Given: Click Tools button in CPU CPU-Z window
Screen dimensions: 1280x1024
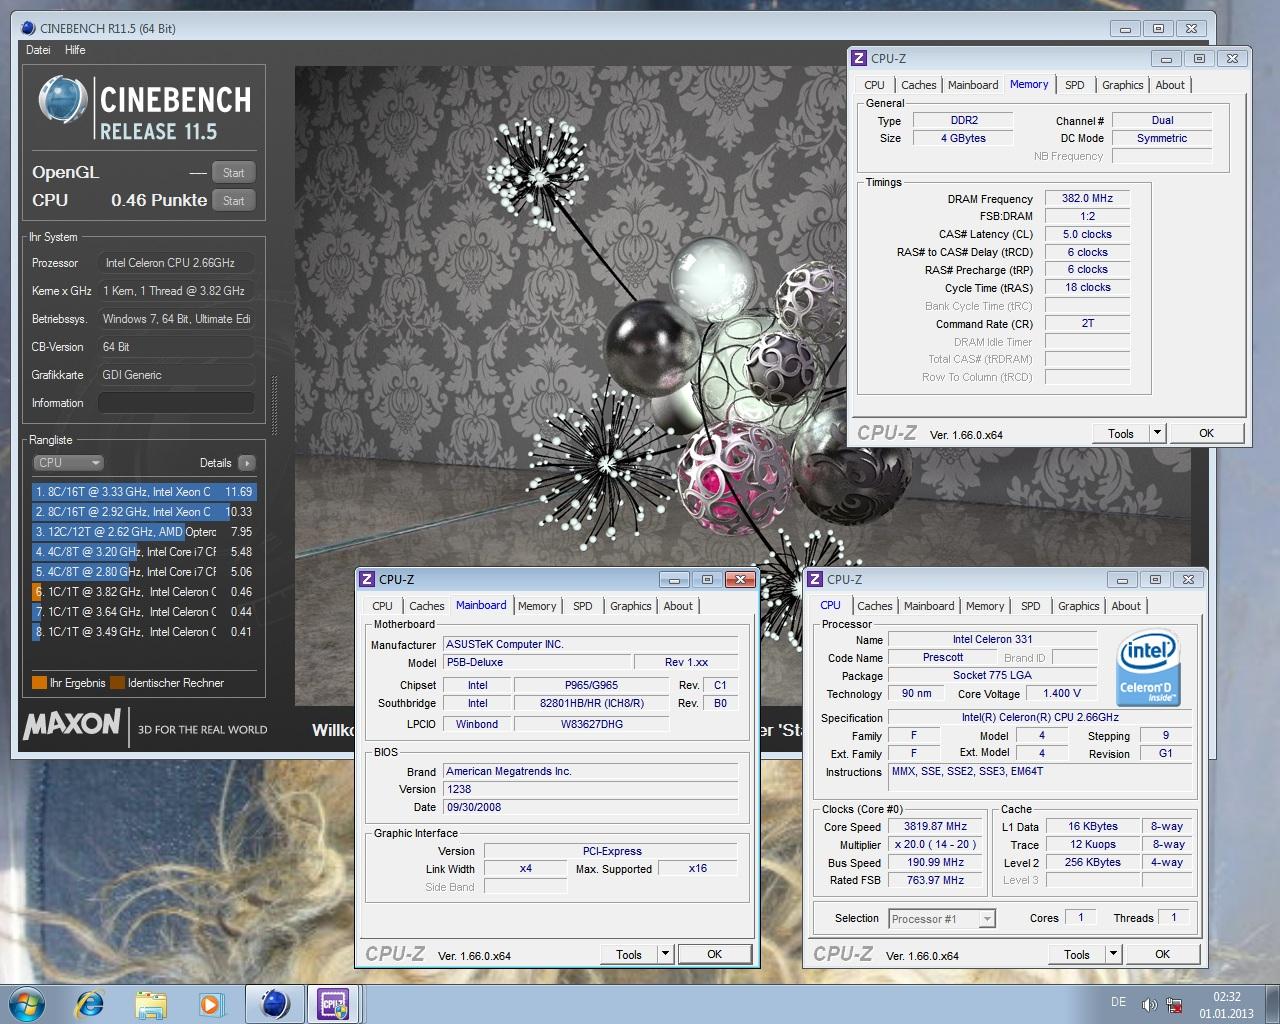Looking at the screenshot, I should tap(1077, 954).
